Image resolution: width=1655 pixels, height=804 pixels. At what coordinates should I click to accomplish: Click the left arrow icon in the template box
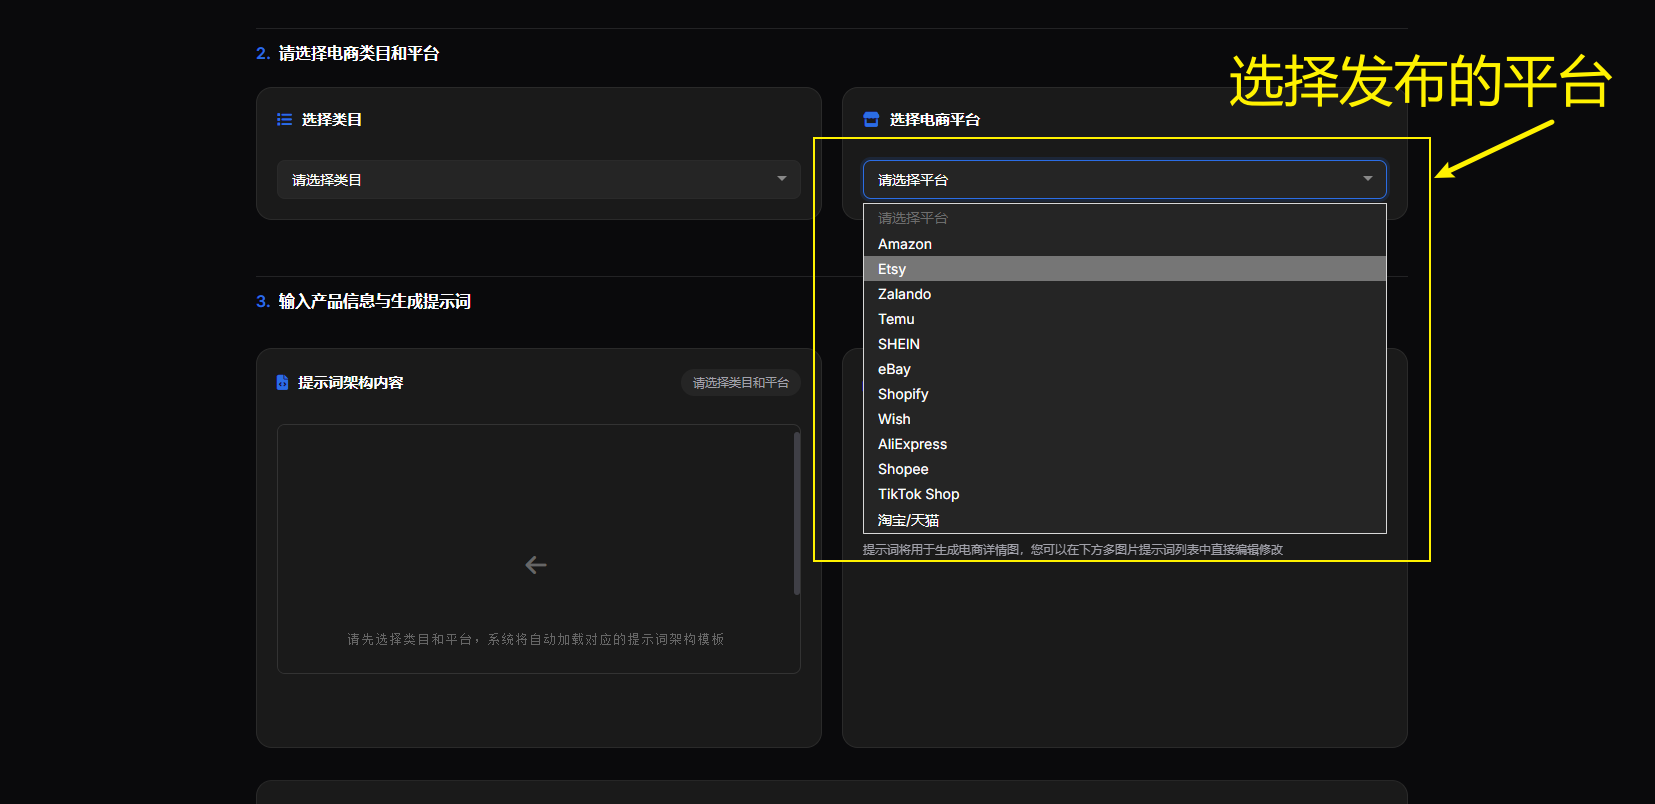pyautogui.click(x=536, y=565)
